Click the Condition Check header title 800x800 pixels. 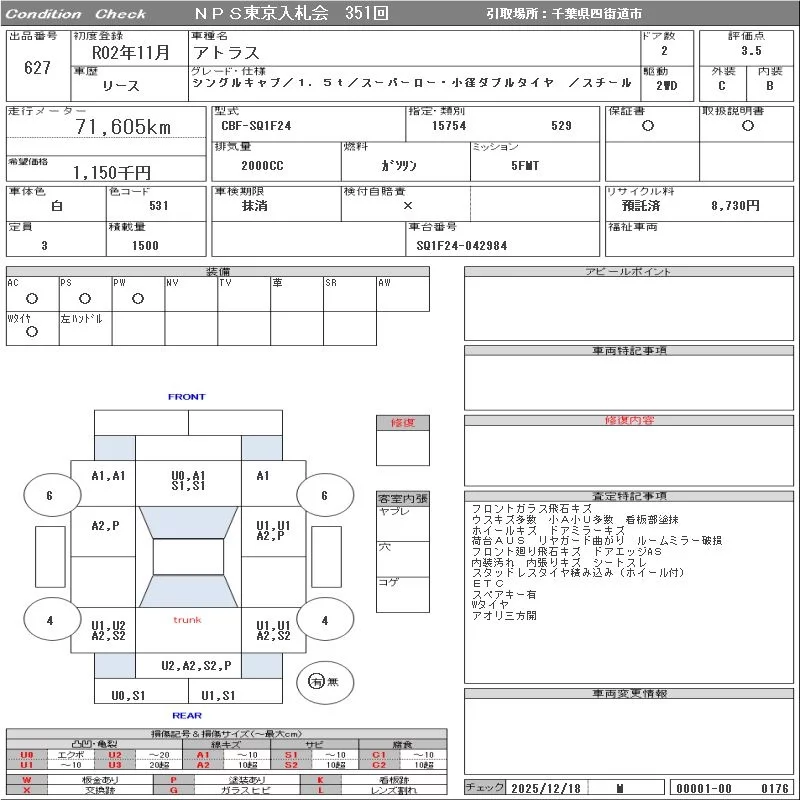[76, 14]
